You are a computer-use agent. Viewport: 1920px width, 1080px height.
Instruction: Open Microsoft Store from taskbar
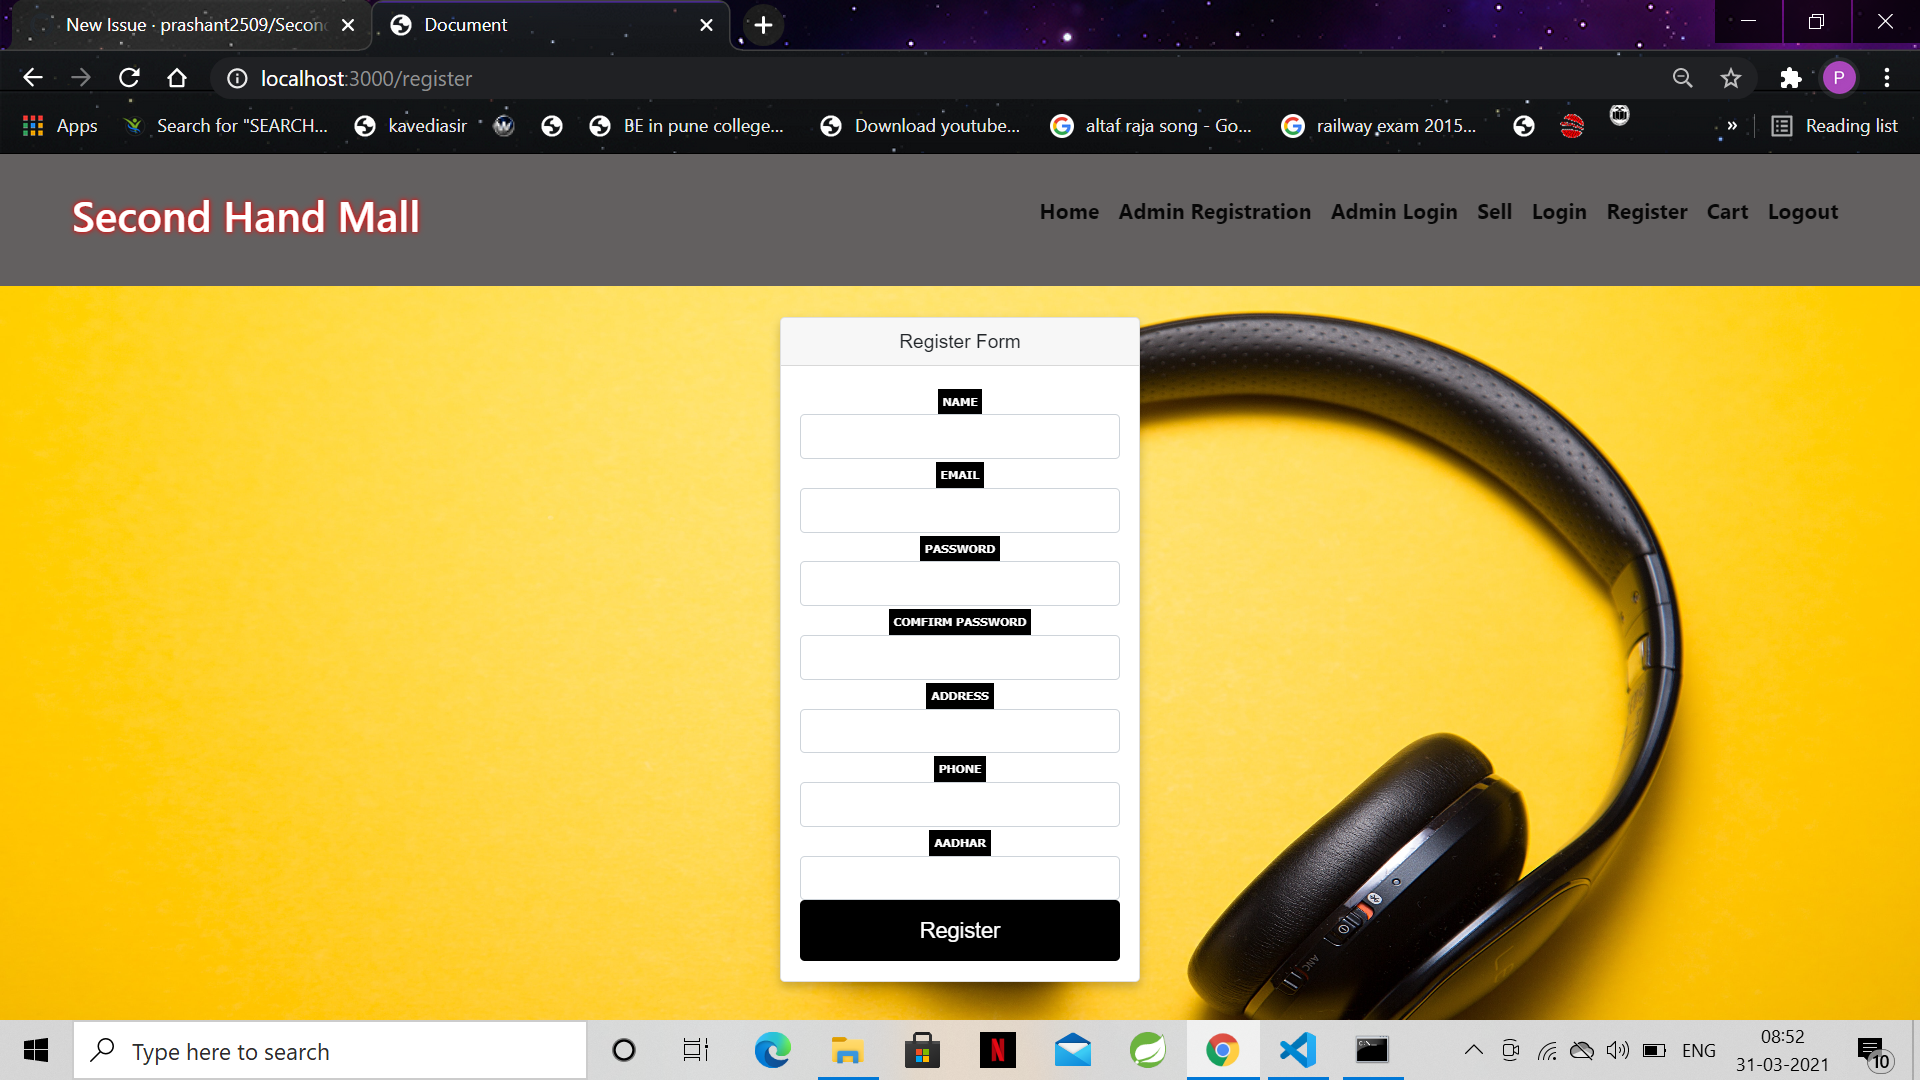click(x=922, y=1050)
